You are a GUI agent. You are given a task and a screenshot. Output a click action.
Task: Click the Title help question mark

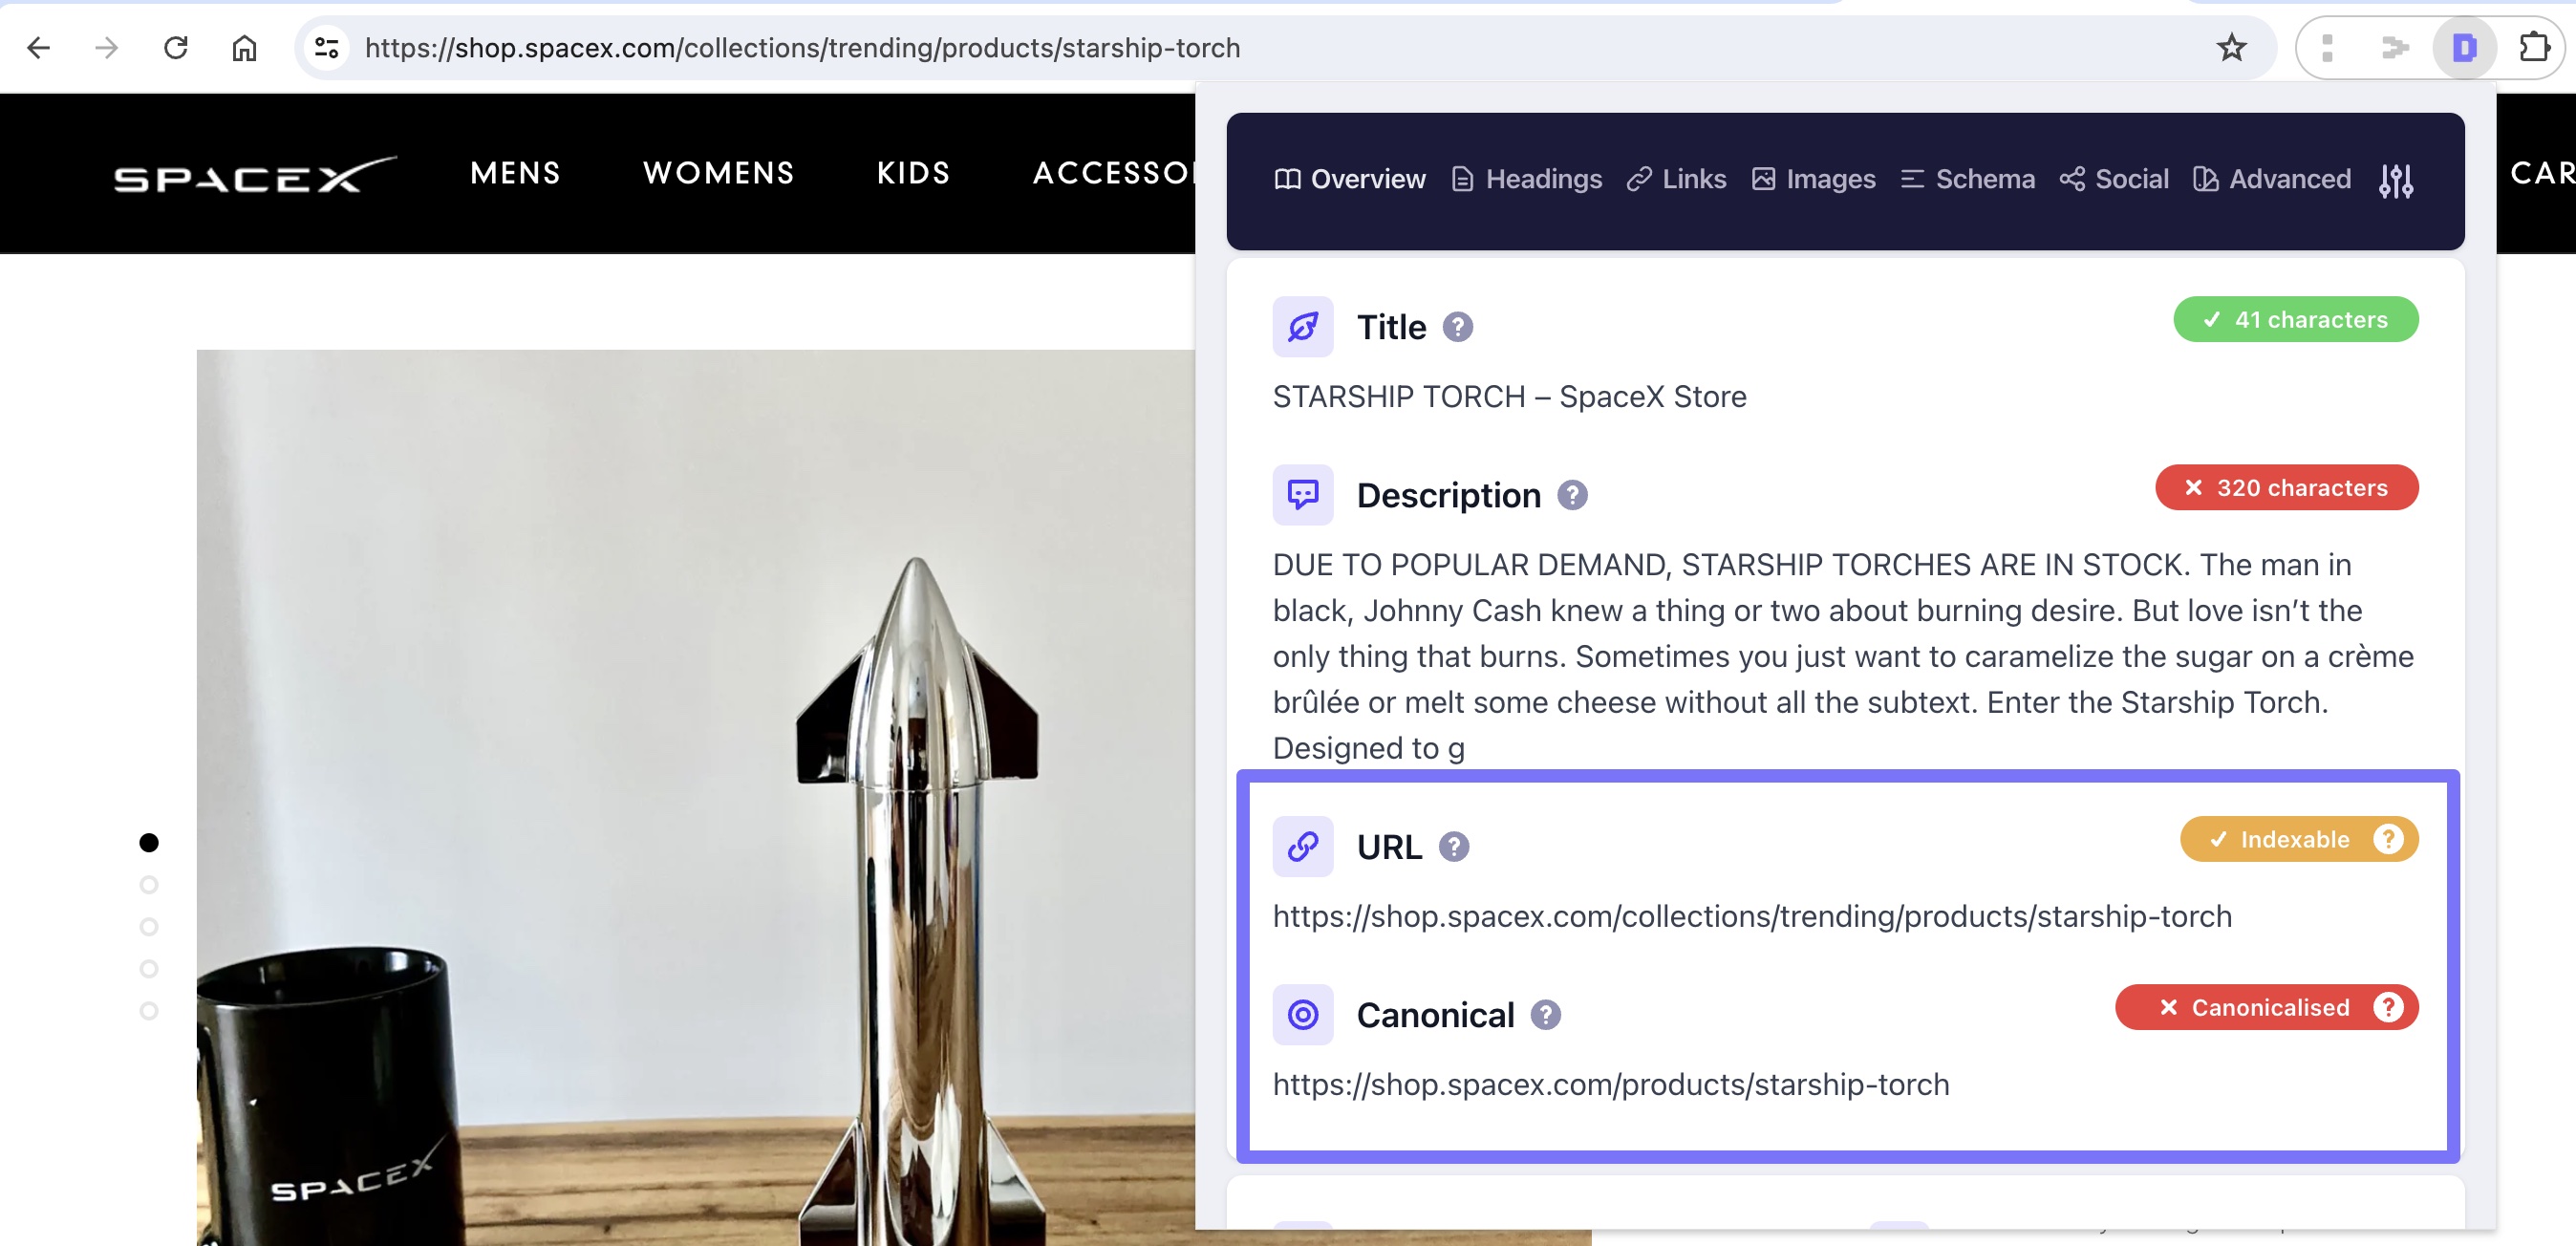pyautogui.click(x=1459, y=327)
